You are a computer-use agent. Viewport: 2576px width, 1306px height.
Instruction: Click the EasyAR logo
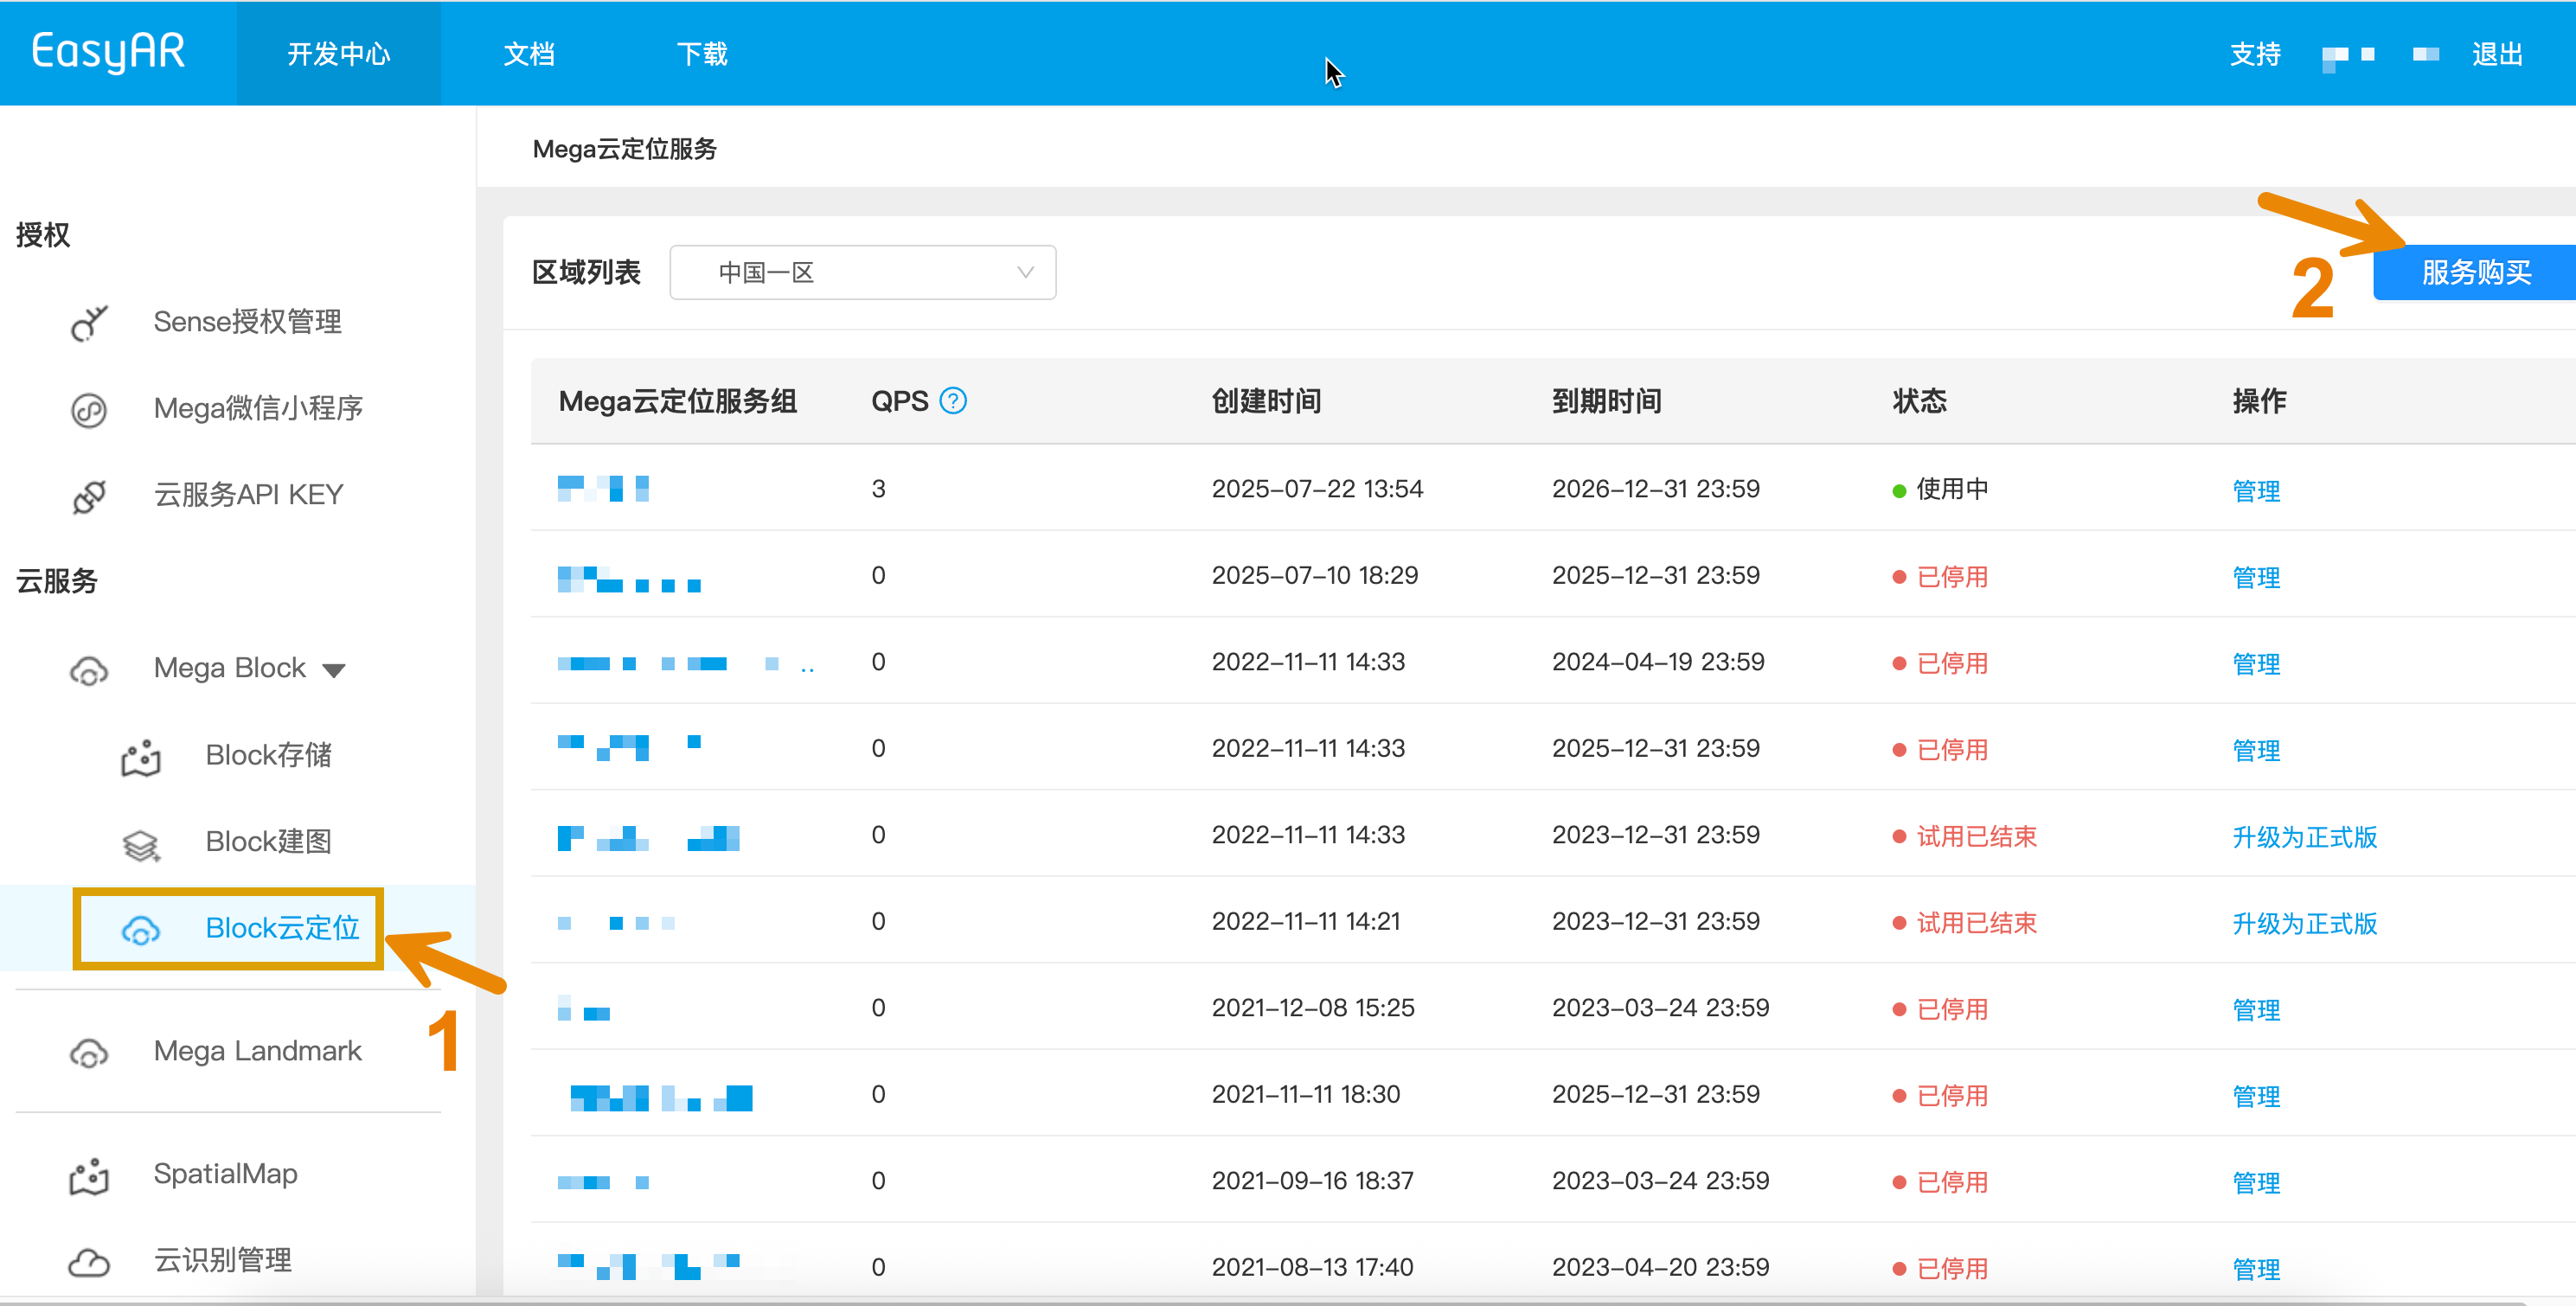pos(108,52)
